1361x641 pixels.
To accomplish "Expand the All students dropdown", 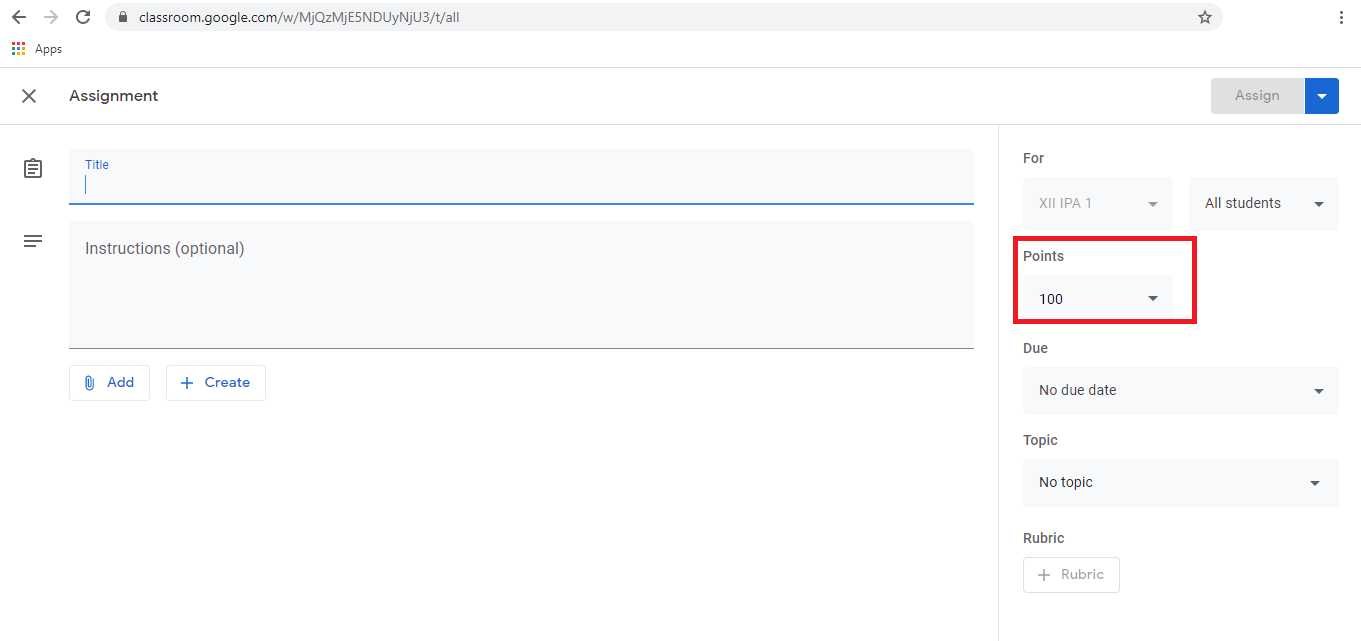I will [x=1263, y=203].
